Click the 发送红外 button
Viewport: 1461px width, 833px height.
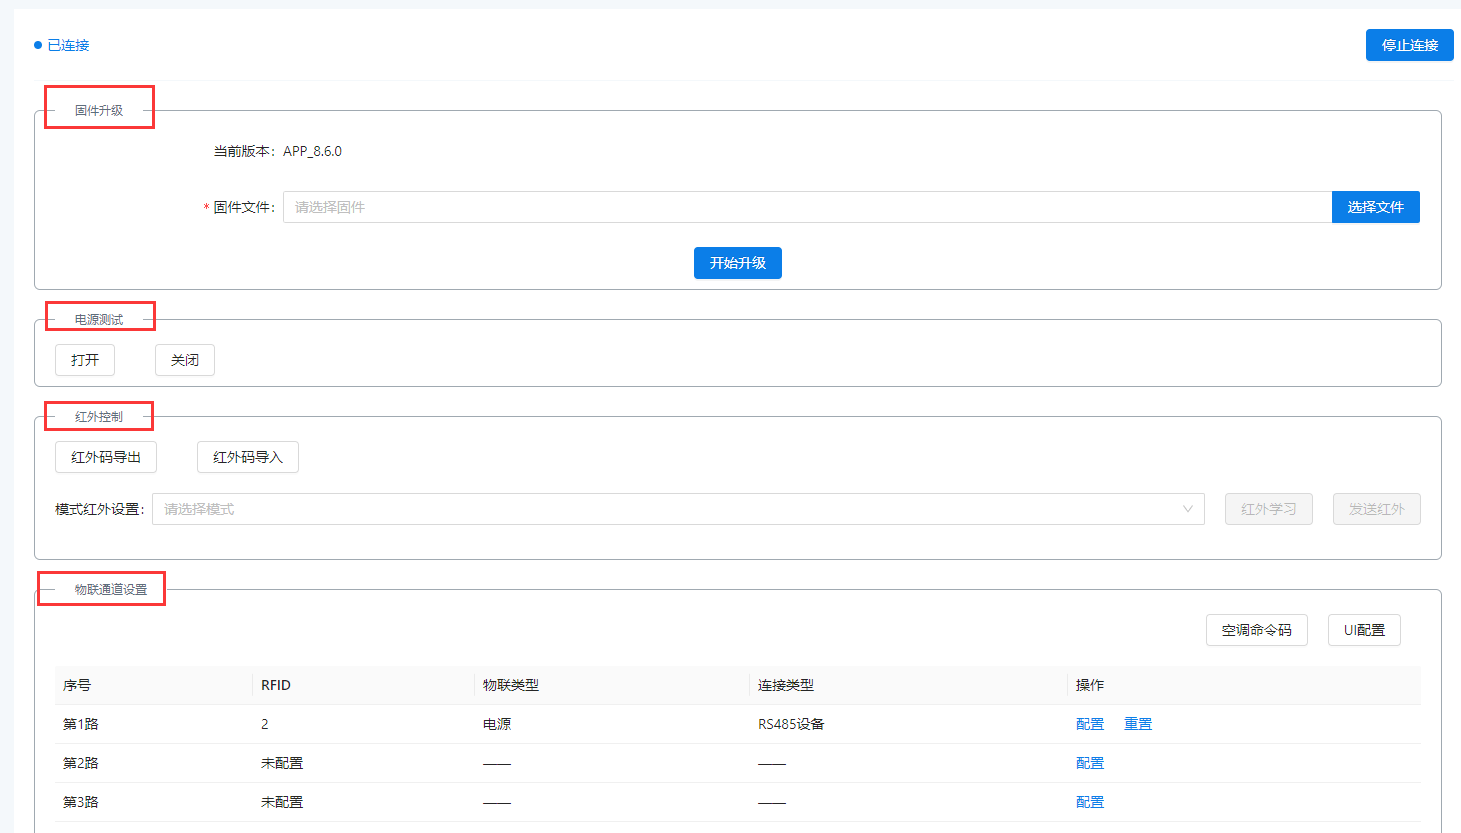pos(1376,509)
